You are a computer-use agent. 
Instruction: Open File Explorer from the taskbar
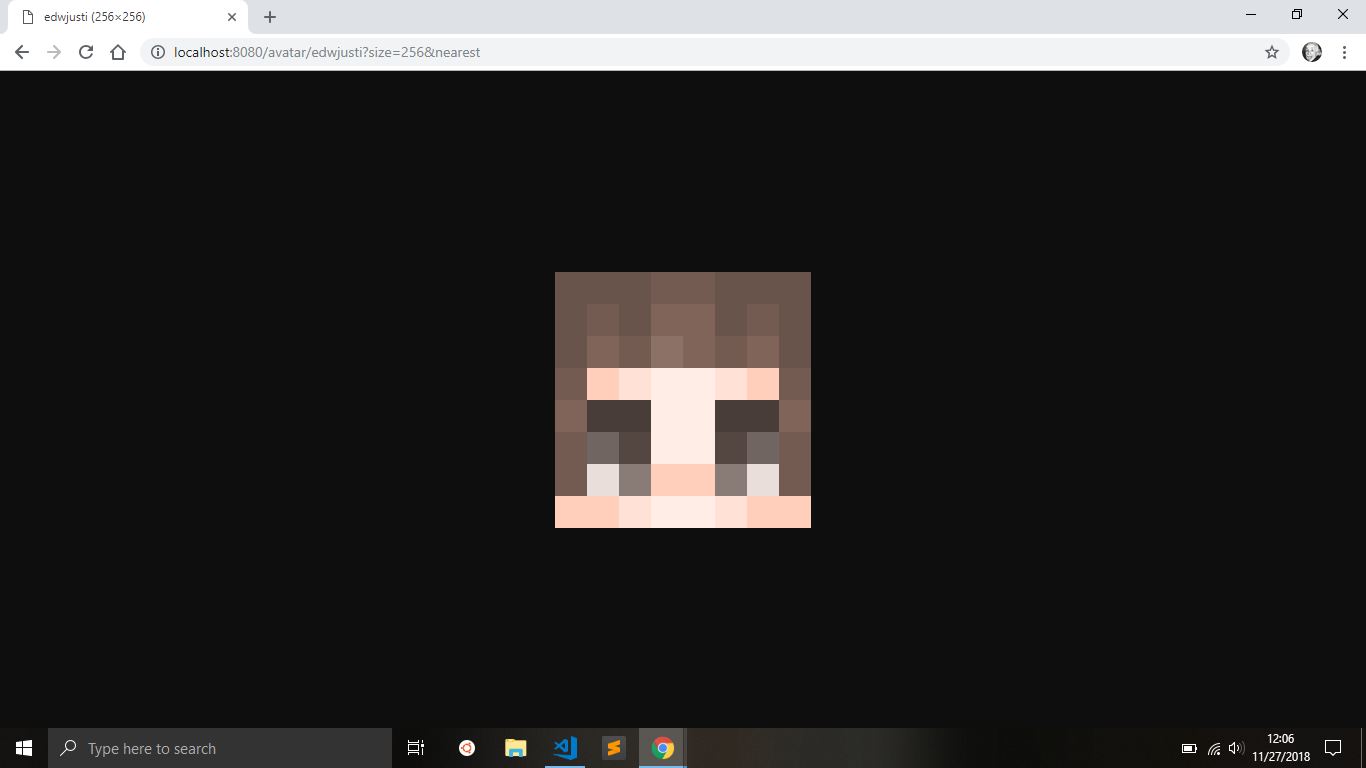click(515, 747)
